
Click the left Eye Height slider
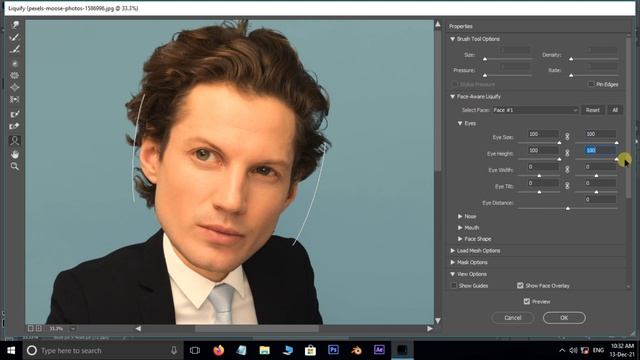point(539,159)
